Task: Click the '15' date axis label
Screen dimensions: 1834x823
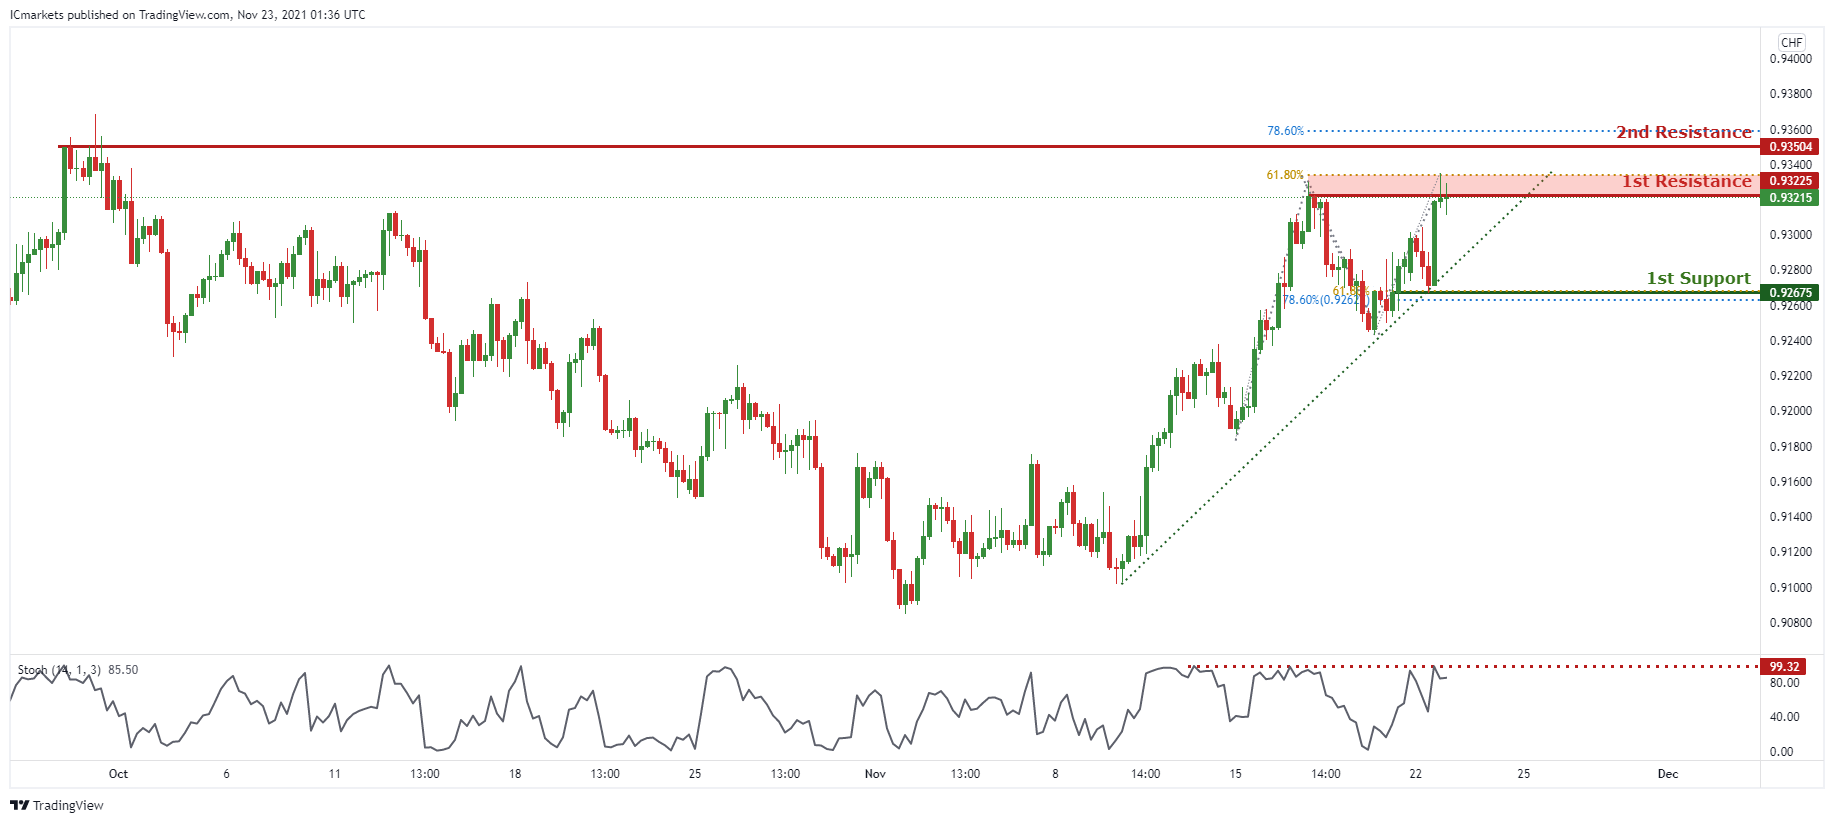Action: point(1235,774)
